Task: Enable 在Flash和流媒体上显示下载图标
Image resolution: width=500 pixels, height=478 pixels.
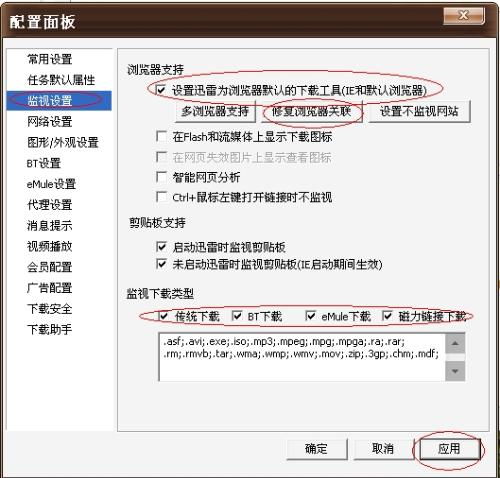Action: tap(161, 136)
